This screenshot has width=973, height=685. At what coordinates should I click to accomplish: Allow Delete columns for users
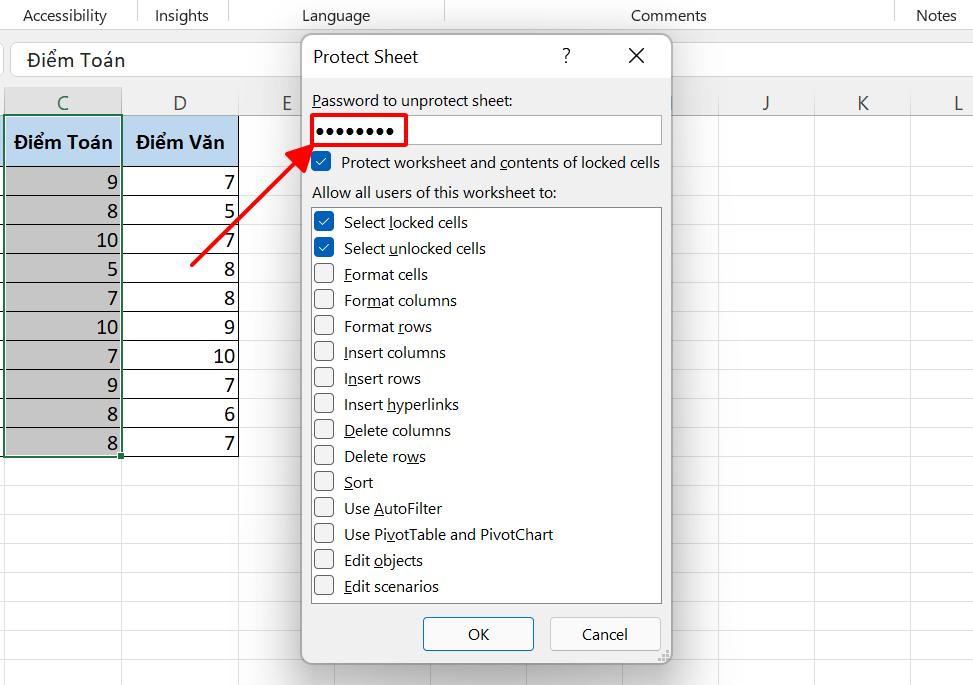click(x=324, y=430)
